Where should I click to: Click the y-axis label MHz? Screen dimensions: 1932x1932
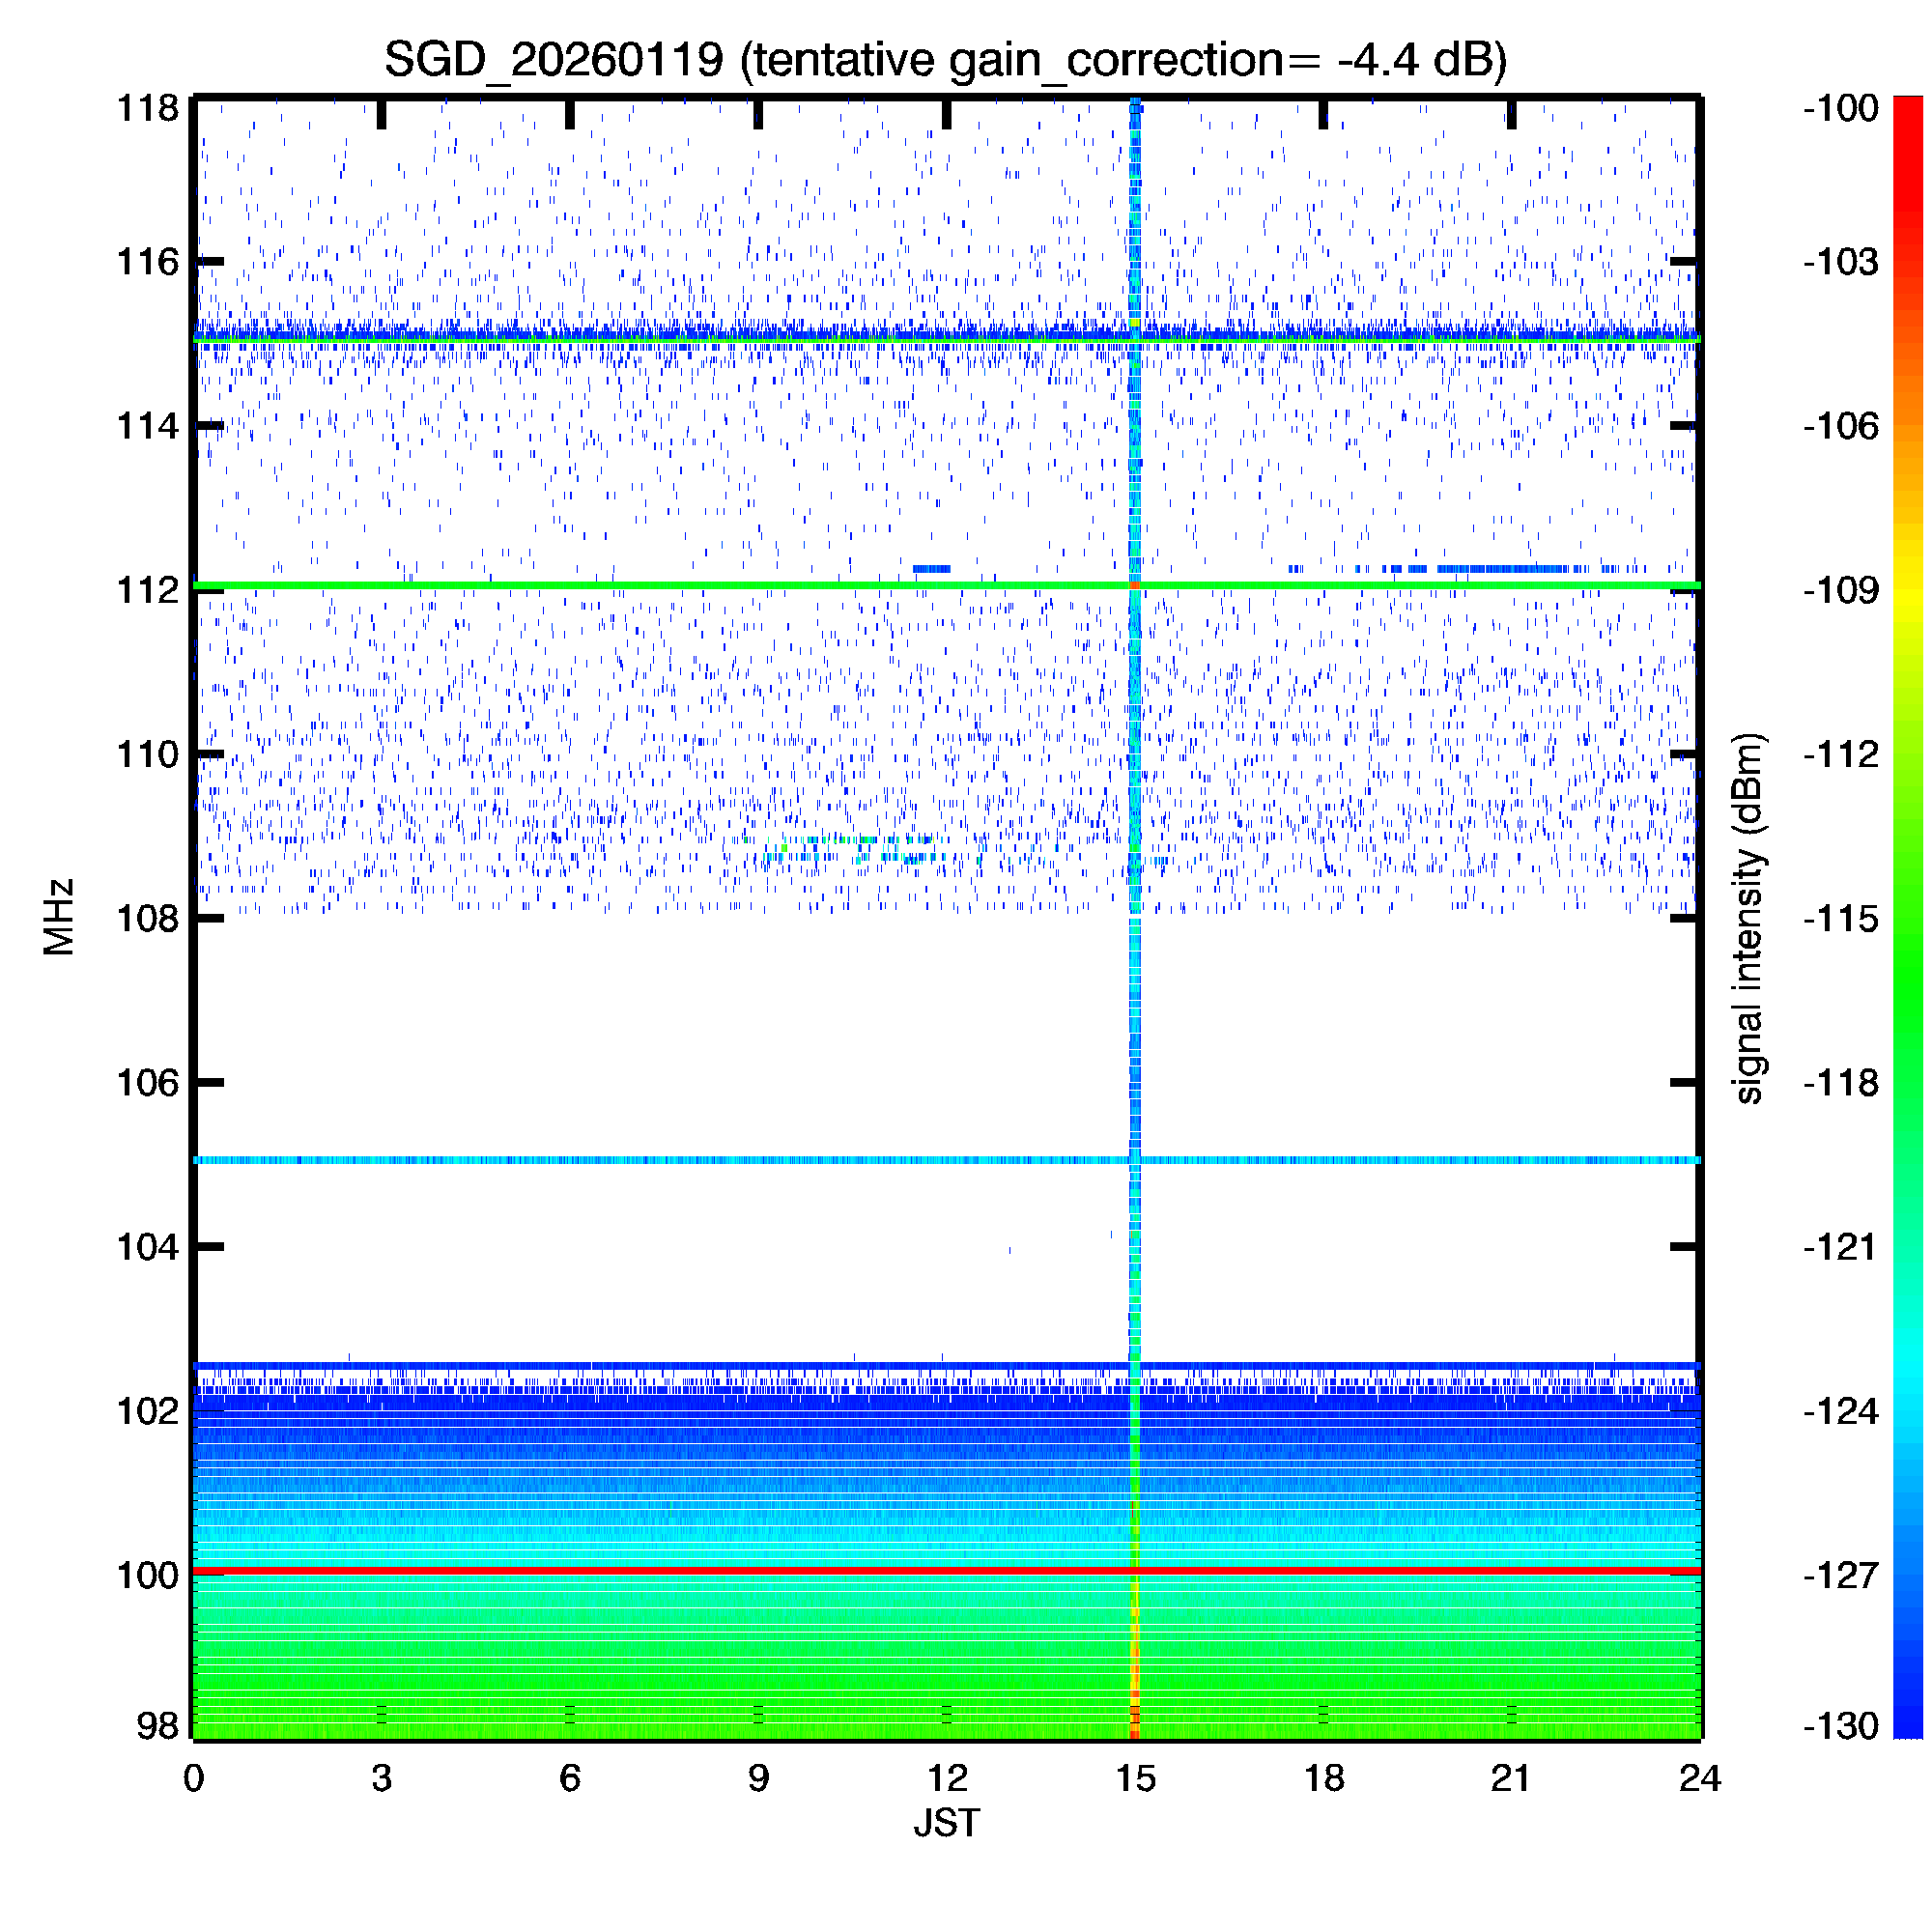[x=59, y=917]
